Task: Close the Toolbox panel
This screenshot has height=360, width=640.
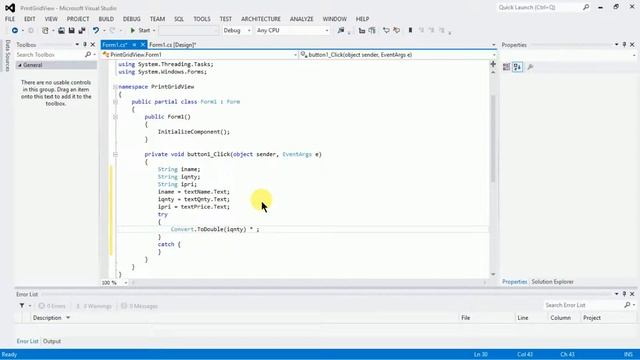Action: (93, 44)
